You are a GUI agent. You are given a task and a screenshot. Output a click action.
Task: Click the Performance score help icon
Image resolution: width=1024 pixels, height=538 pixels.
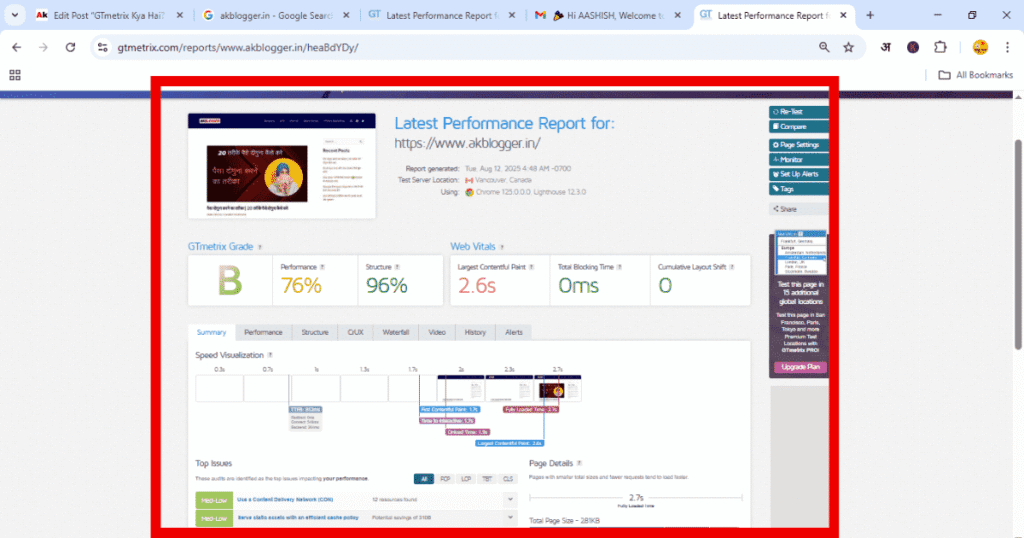point(322,267)
